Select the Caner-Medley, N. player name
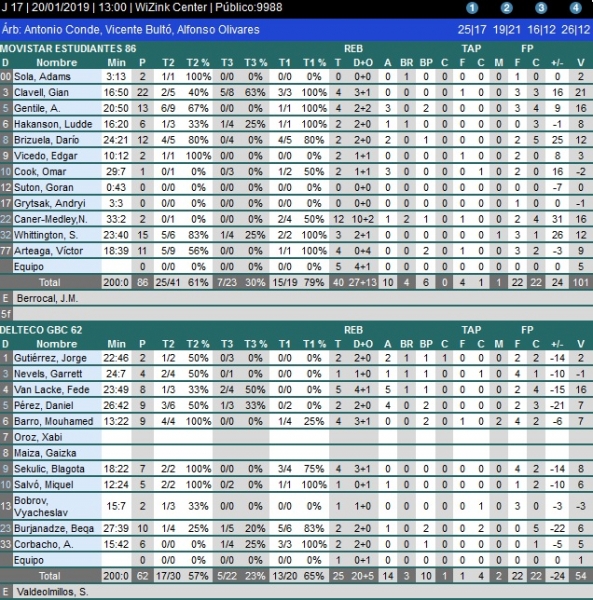The image size is (593, 600). point(51,219)
